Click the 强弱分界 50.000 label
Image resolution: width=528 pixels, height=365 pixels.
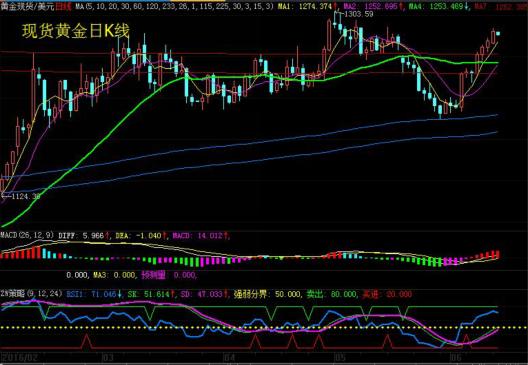pyautogui.click(x=267, y=294)
